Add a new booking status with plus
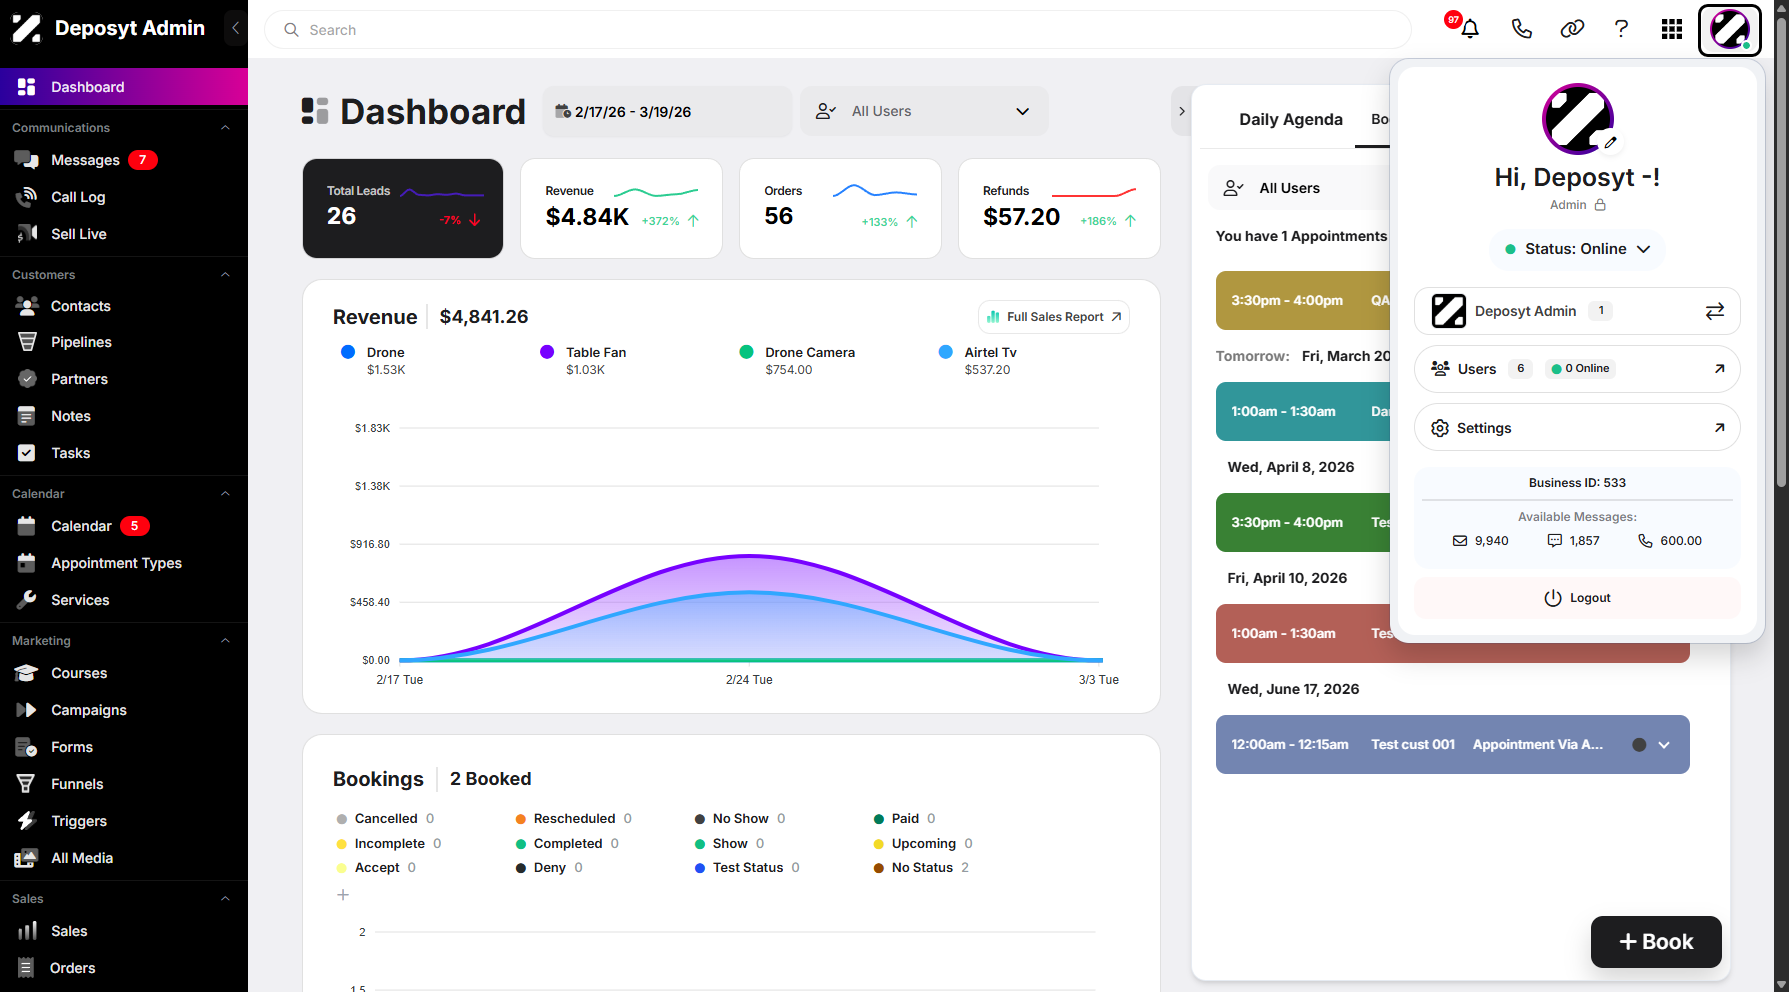Viewport: 1789px width, 992px height. (x=343, y=895)
